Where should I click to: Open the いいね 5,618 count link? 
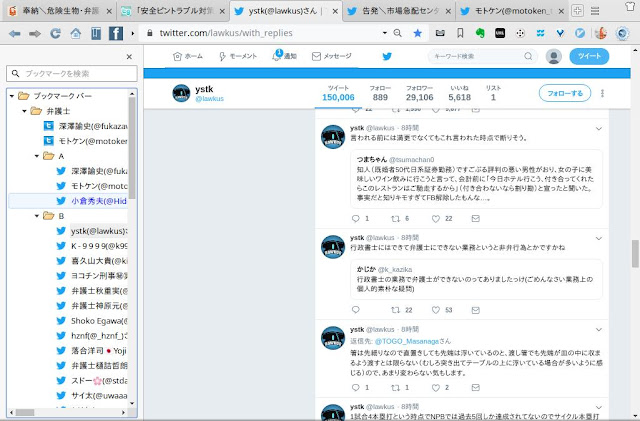(459, 94)
